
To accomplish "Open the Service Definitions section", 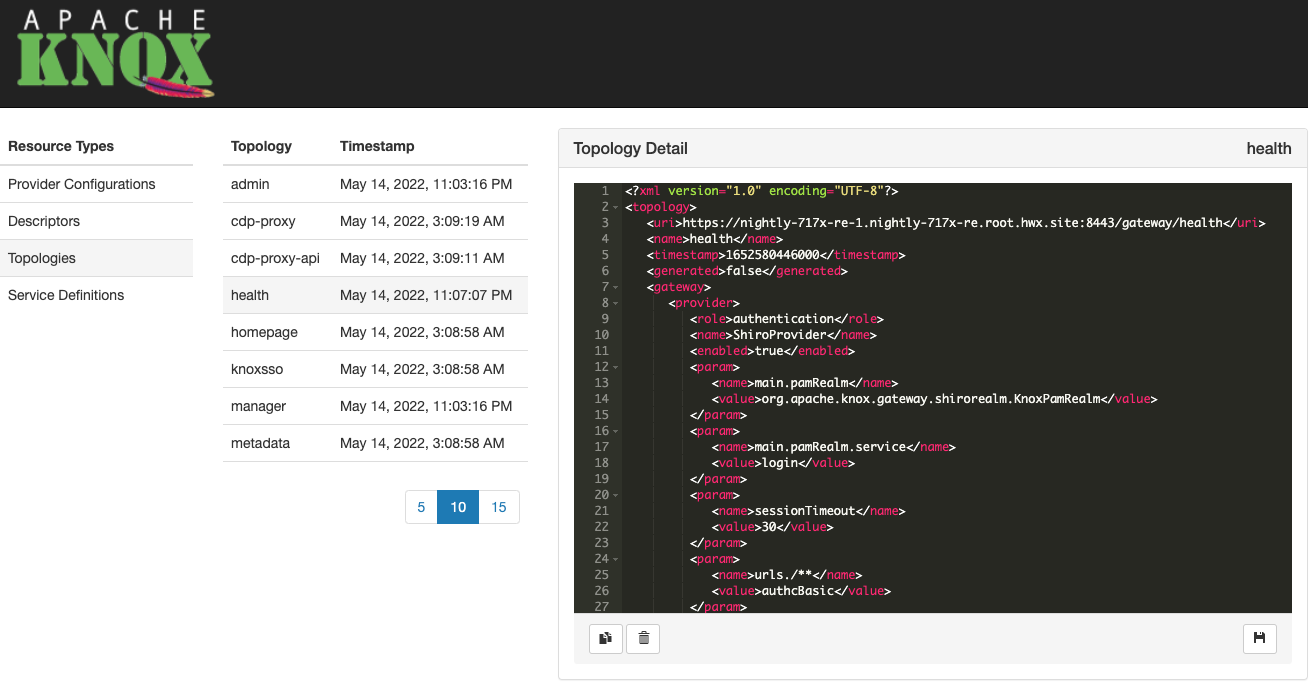I will (x=66, y=295).
